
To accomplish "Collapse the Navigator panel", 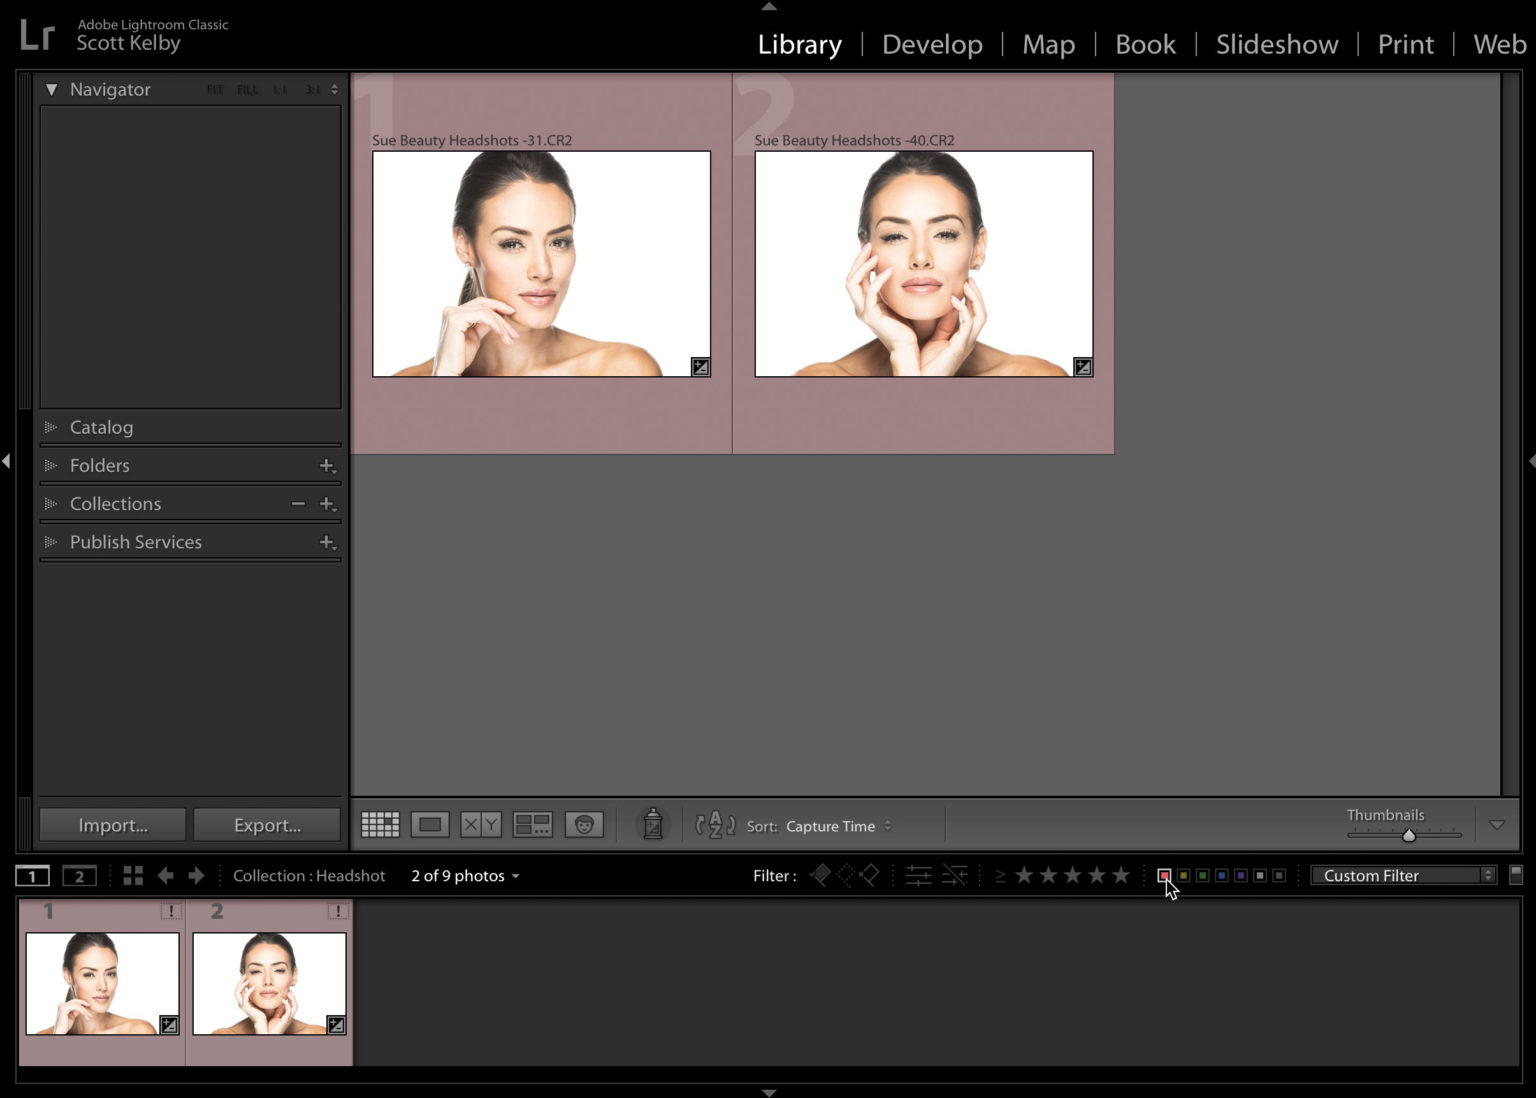I will click(x=52, y=89).
